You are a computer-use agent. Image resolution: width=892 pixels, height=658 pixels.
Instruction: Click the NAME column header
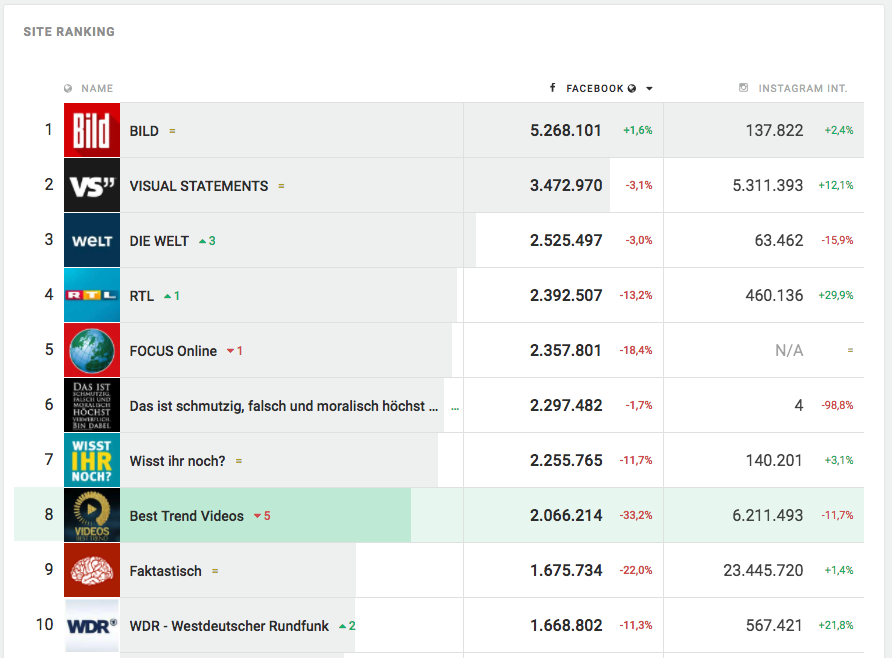(x=97, y=89)
